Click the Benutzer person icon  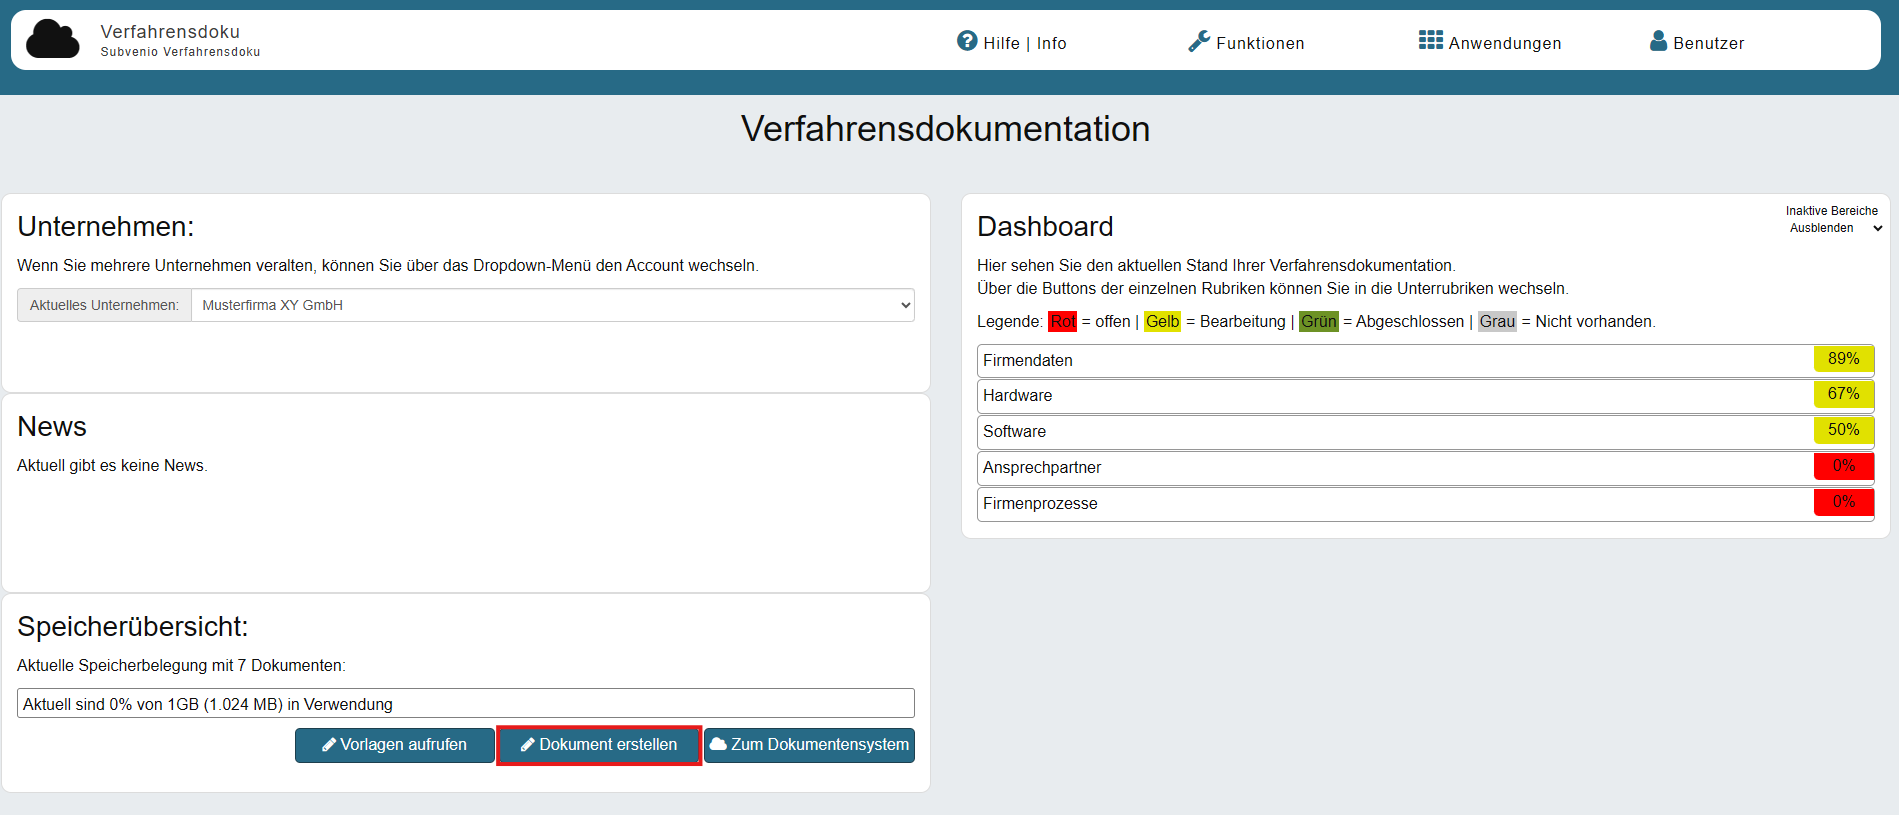1658,41
